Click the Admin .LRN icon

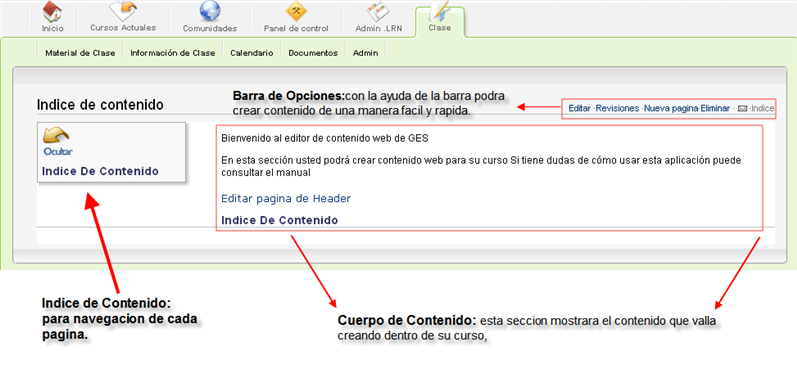(x=378, y=11)
